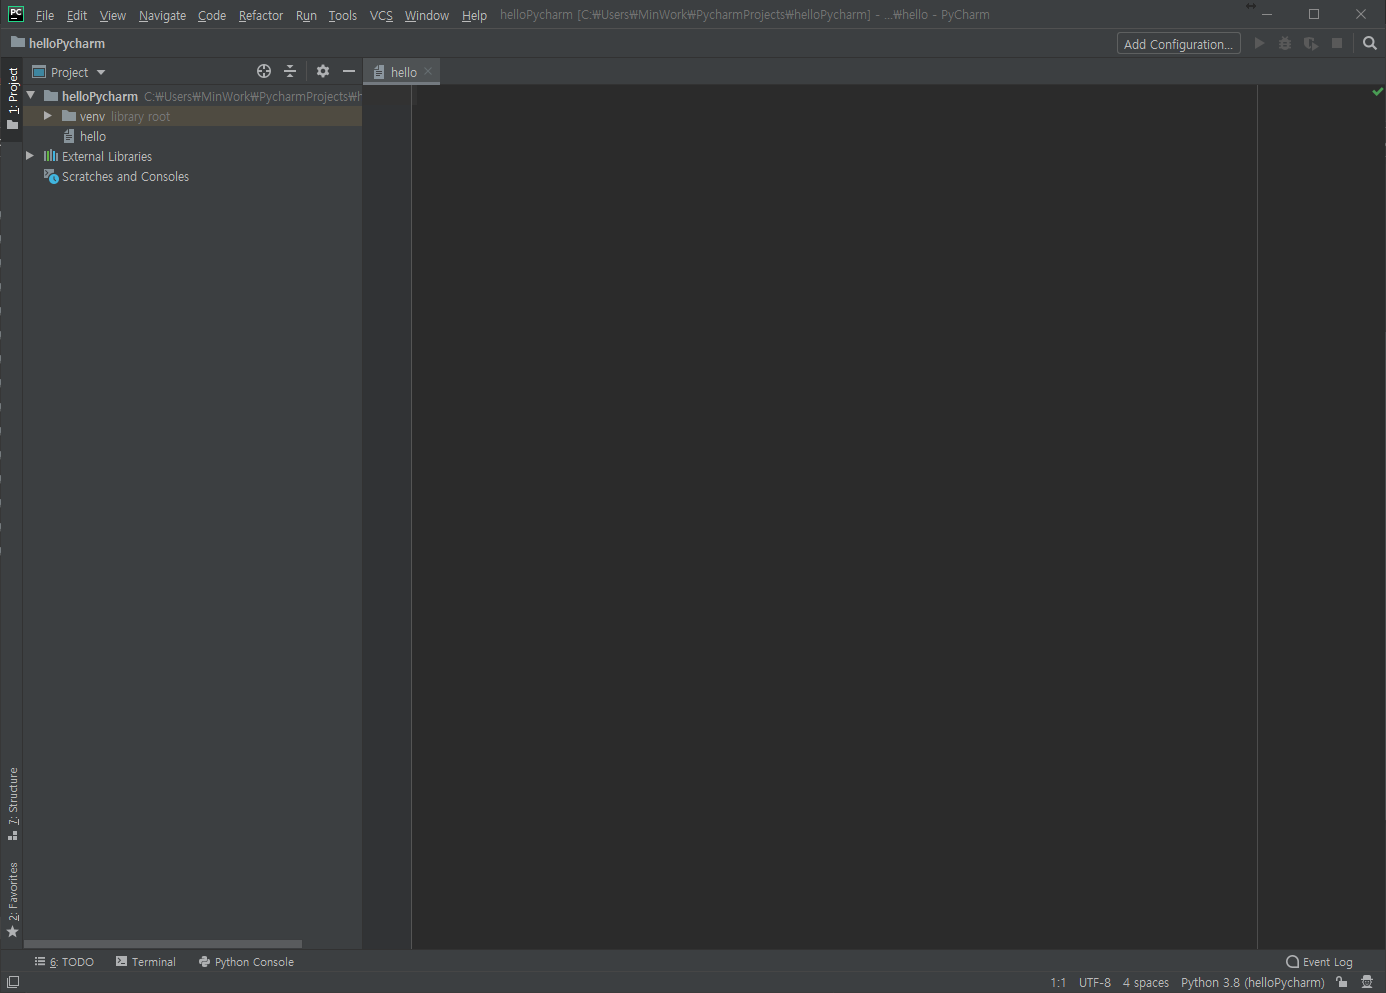Viewport: 1386px width, 993px height.
Task: Click the Debug bug icon
Action: point(1285,43)
